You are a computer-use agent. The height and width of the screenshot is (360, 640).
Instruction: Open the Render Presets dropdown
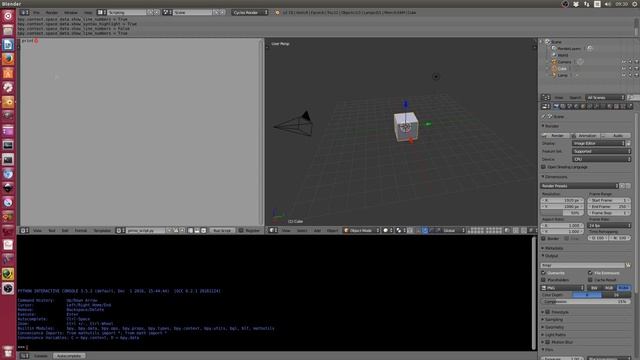click(580, 186)
